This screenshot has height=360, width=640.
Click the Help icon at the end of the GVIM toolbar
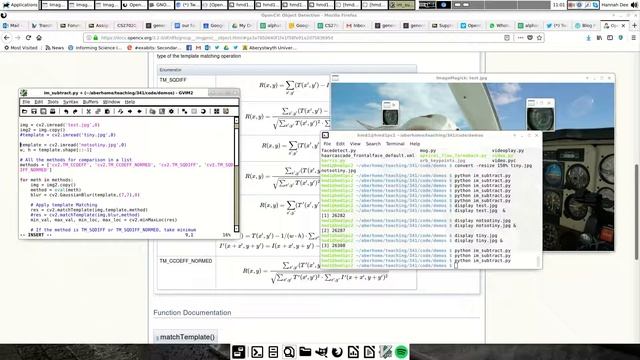[226, 111]
